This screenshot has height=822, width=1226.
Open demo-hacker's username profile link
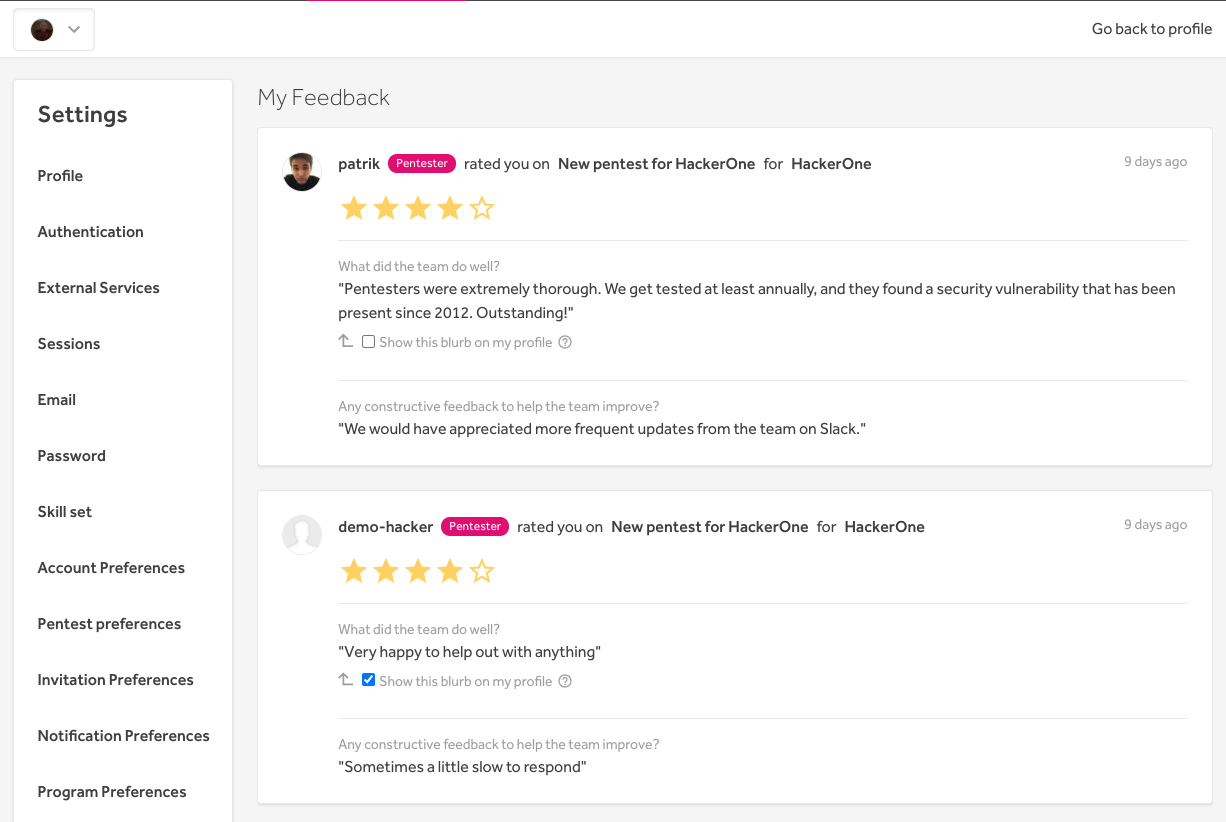[386, 527]
